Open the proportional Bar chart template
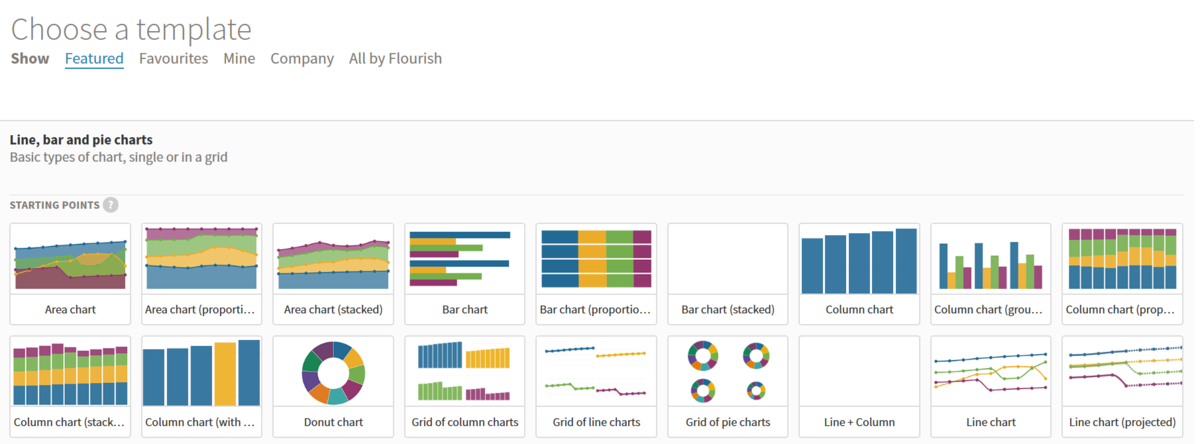This screenshot has width=1200, height=444. tap(596, 273)
